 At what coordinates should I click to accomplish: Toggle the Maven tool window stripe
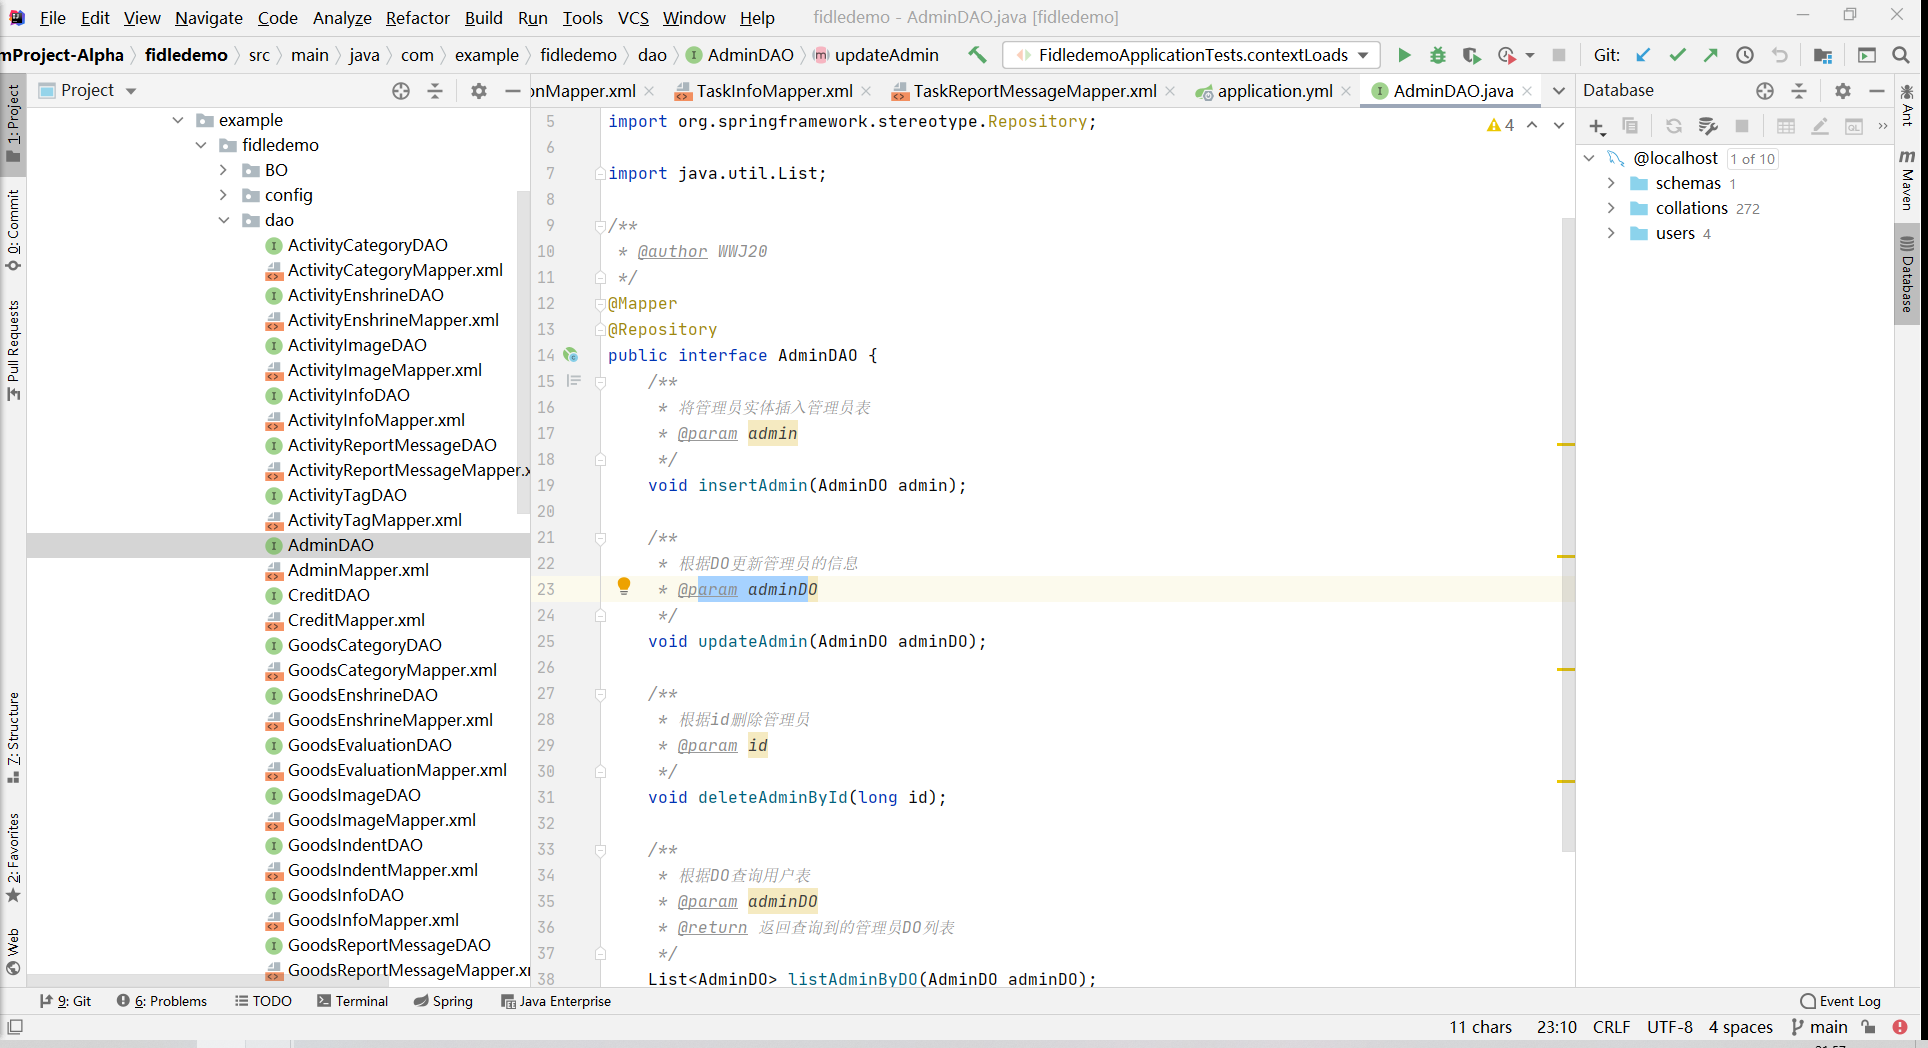tap(1907, 180)
